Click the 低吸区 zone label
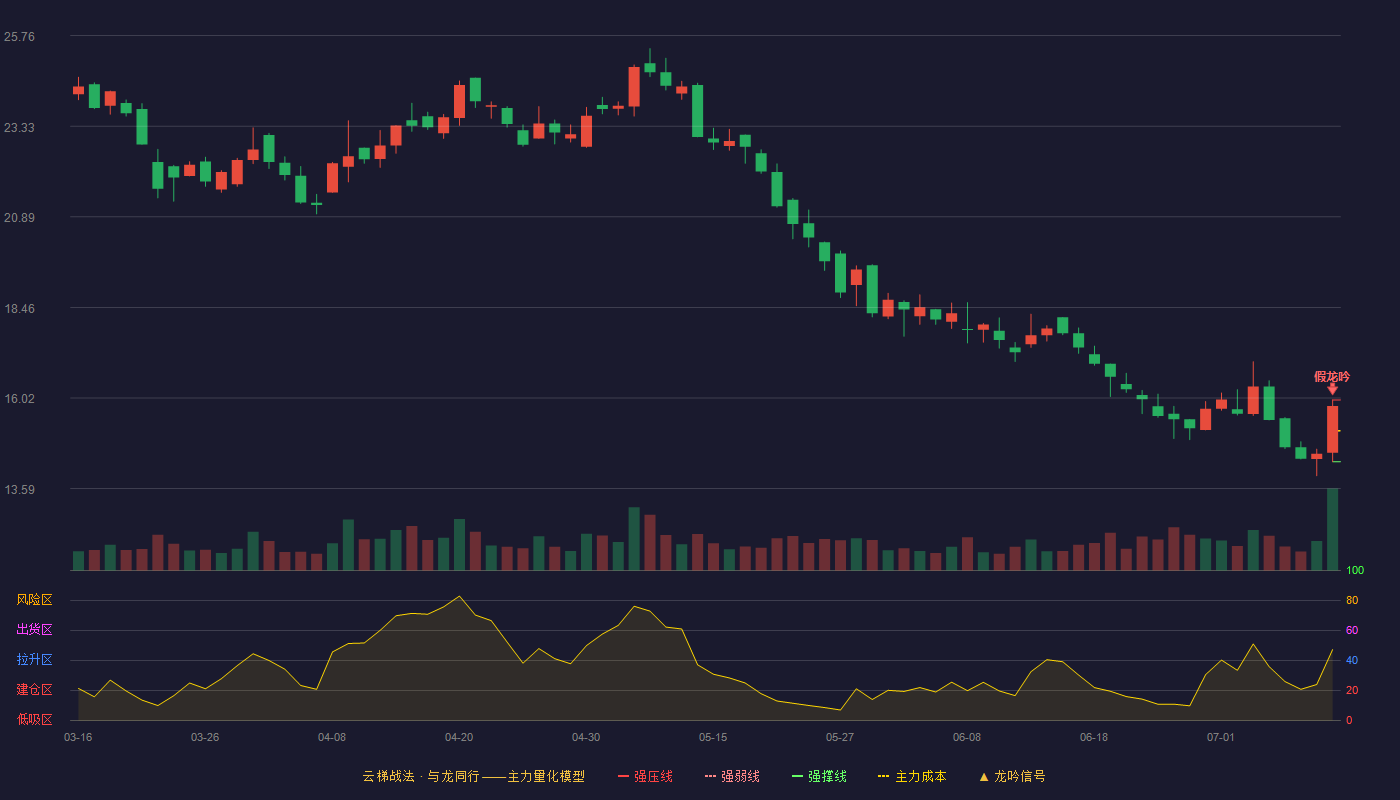Viewport: 1400px width, 800px height. (x=34, y=719)
